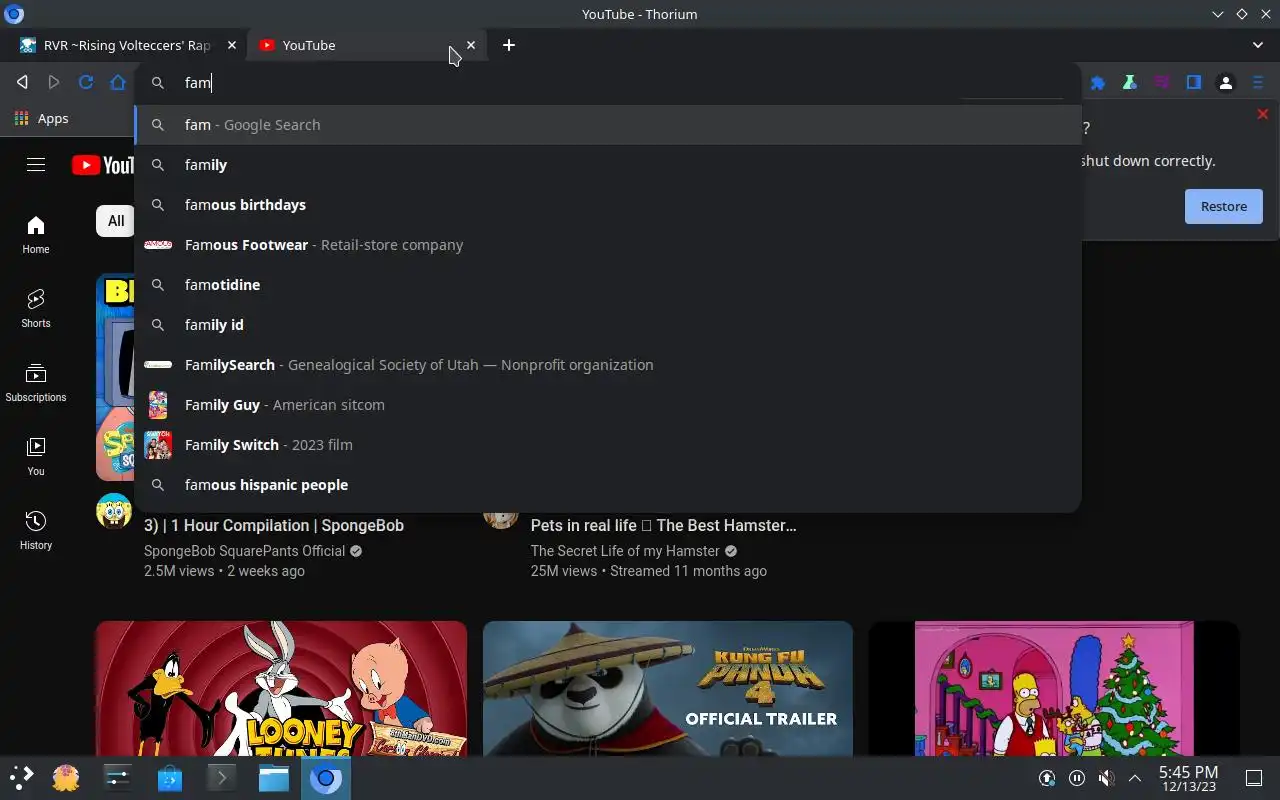Go to YouTube Home in sidebar
This screenshot has height=800, width=1280.
coord(36,235)
